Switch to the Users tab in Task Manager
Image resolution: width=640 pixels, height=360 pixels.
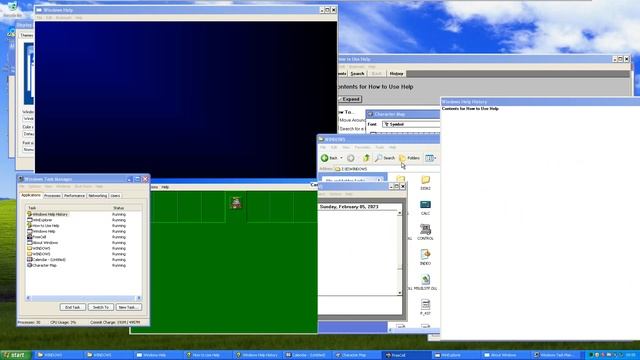tap(116, 196)
